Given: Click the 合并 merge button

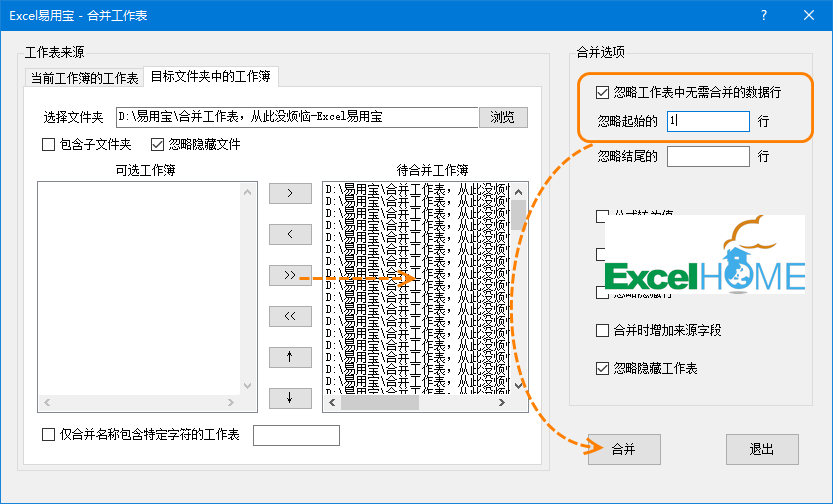Looking at the screenshot, I should click(624, 449).
